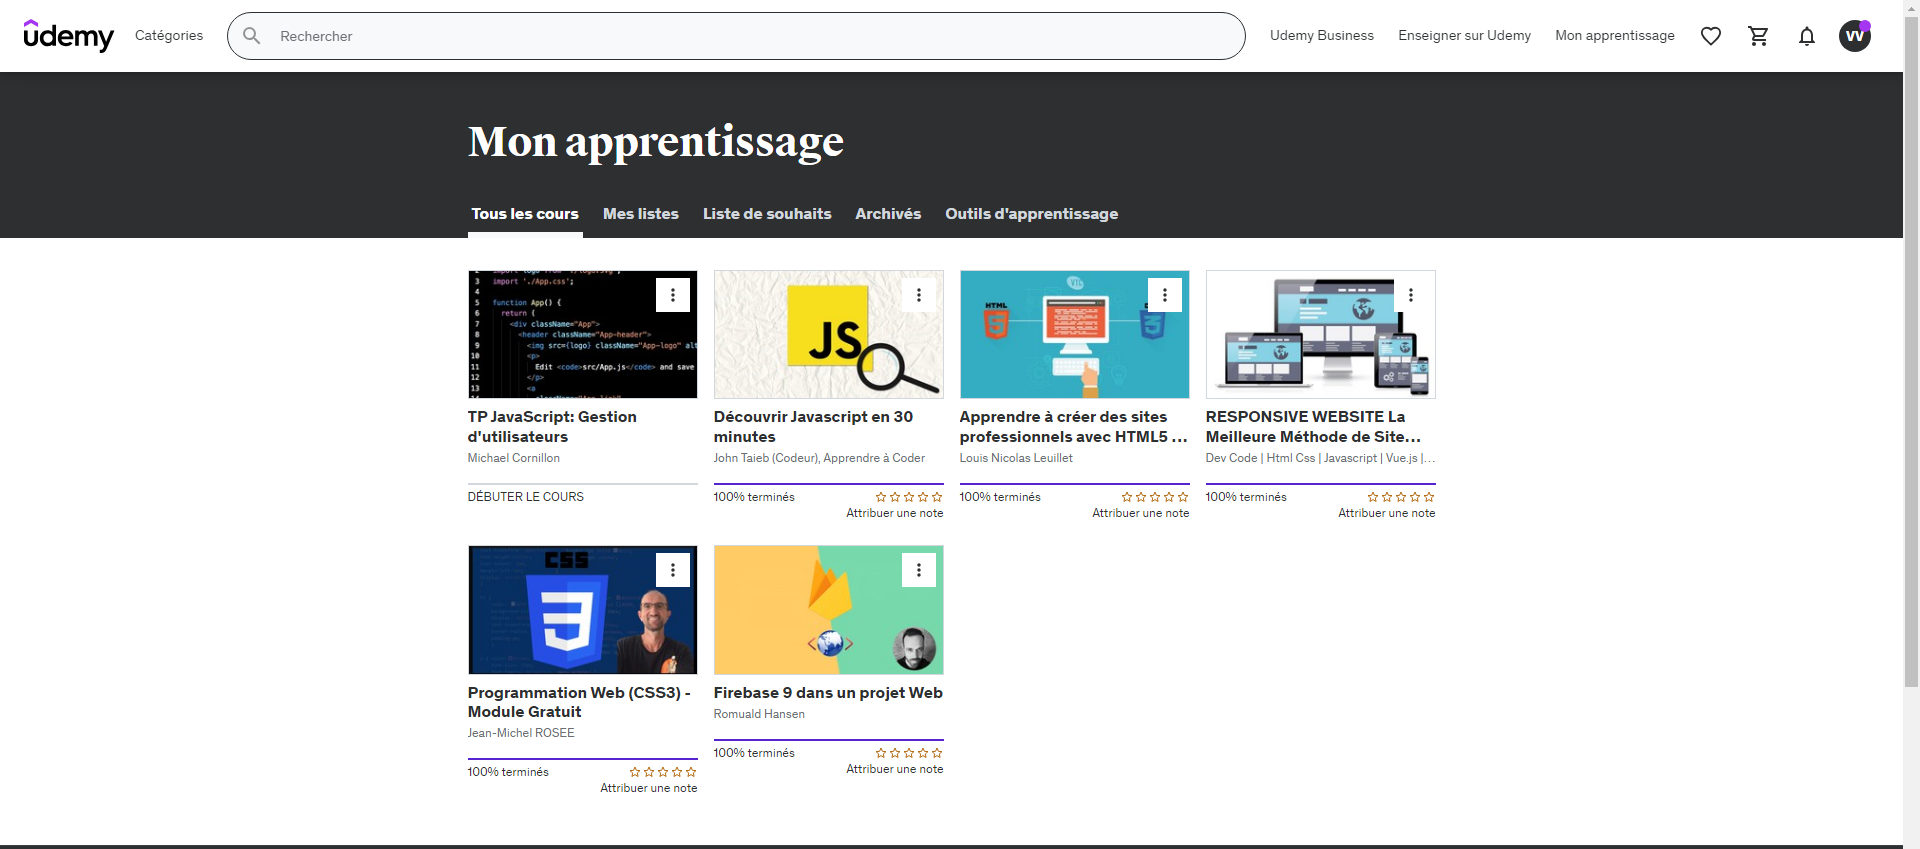Rate the HTML5 course with the fifth star
The width and height of the screenshot is (1920, 849).
pos(1183,497)
